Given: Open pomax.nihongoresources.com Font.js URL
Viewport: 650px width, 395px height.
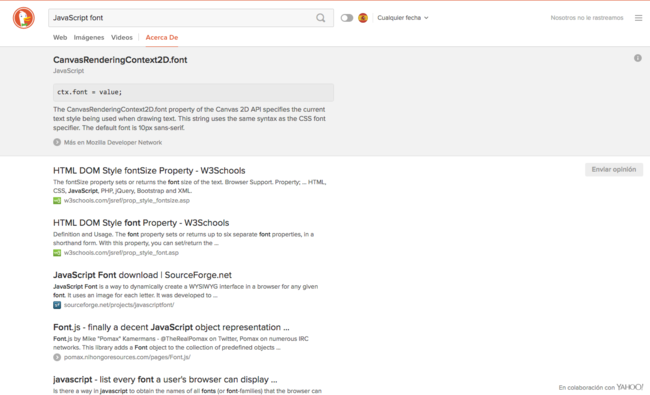Looking at the screenshot, I should [x=127, y=357].
